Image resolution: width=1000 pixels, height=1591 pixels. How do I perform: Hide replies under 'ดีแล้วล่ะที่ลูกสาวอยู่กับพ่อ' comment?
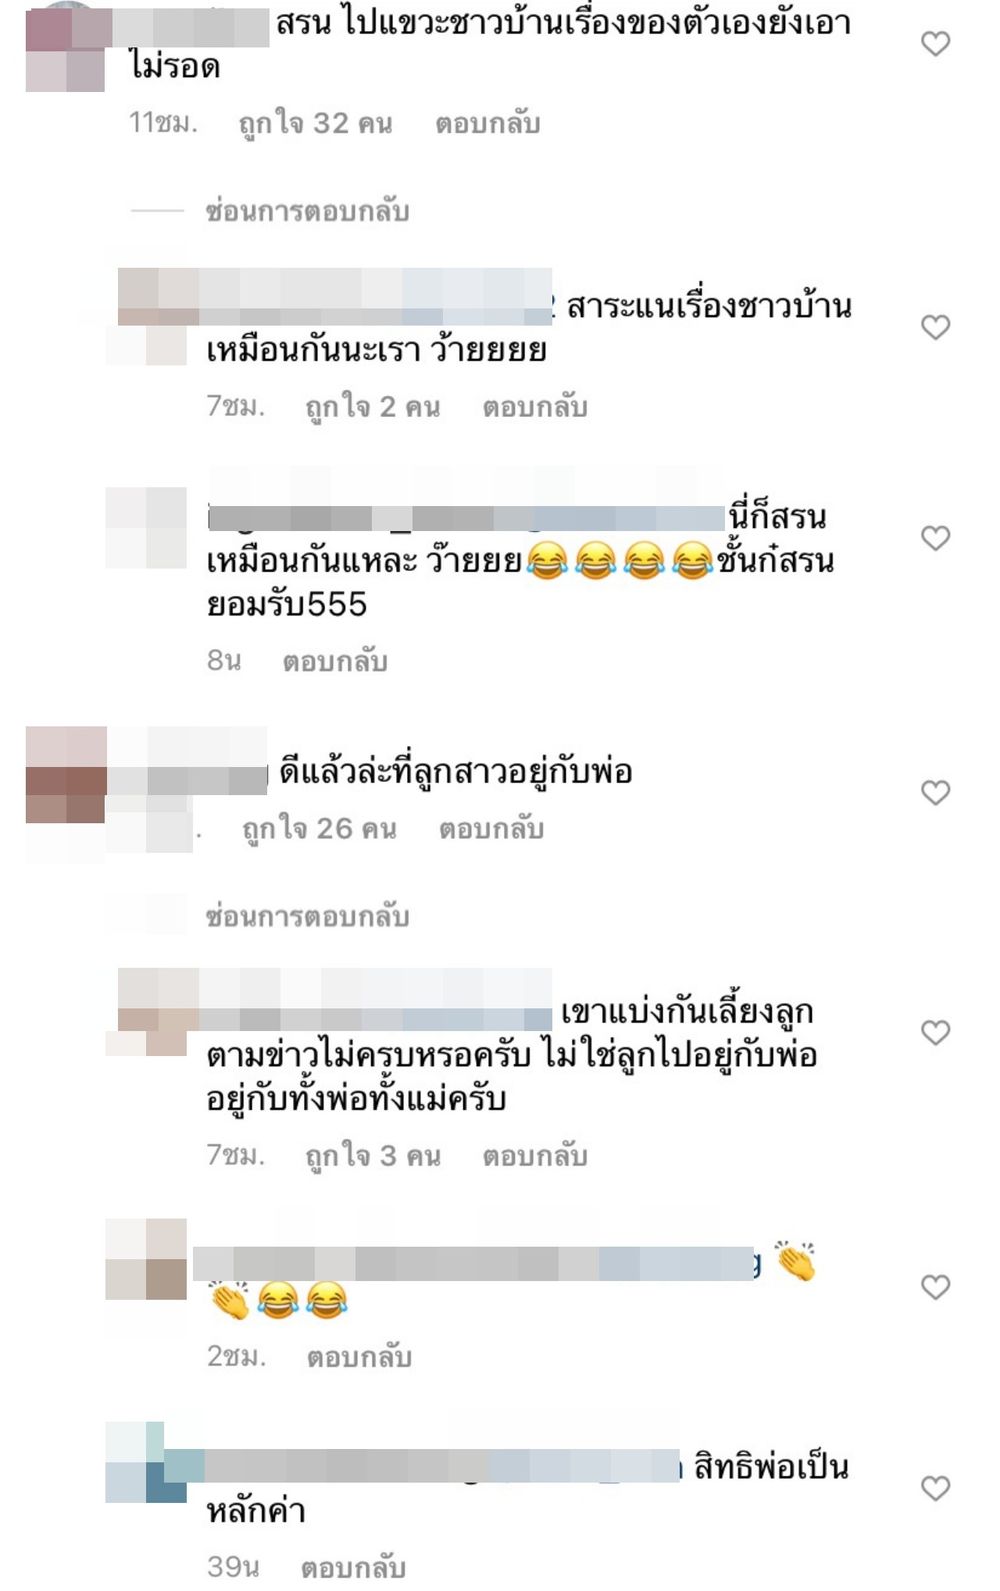pyautogui.click(x=307, y=916)
